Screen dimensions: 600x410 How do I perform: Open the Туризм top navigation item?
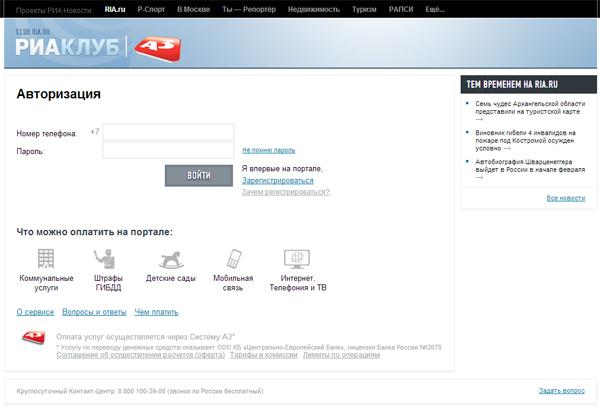[x=392, y=8]
